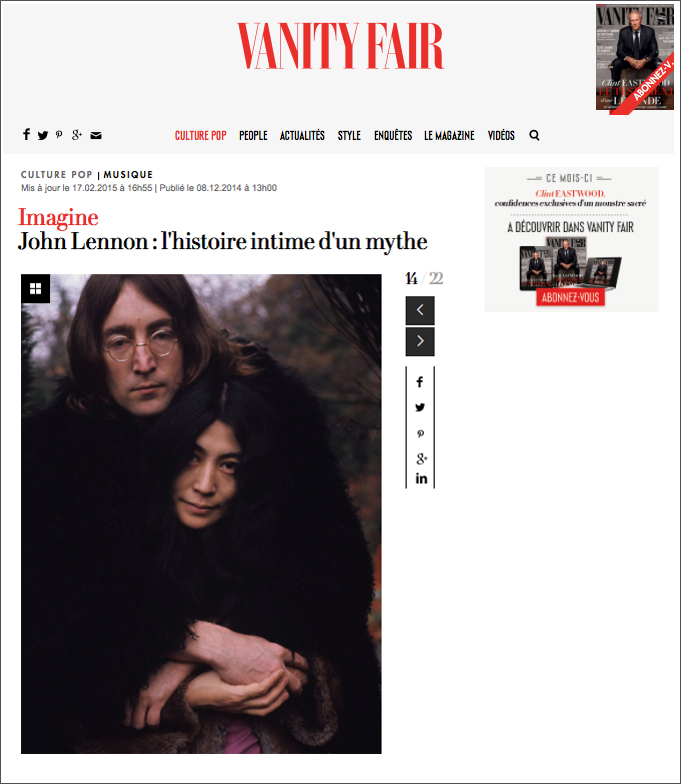Image resolution: width=681 pixels, height=784 pixels.
Task: Select the People menu item
Action: (253, 136)
